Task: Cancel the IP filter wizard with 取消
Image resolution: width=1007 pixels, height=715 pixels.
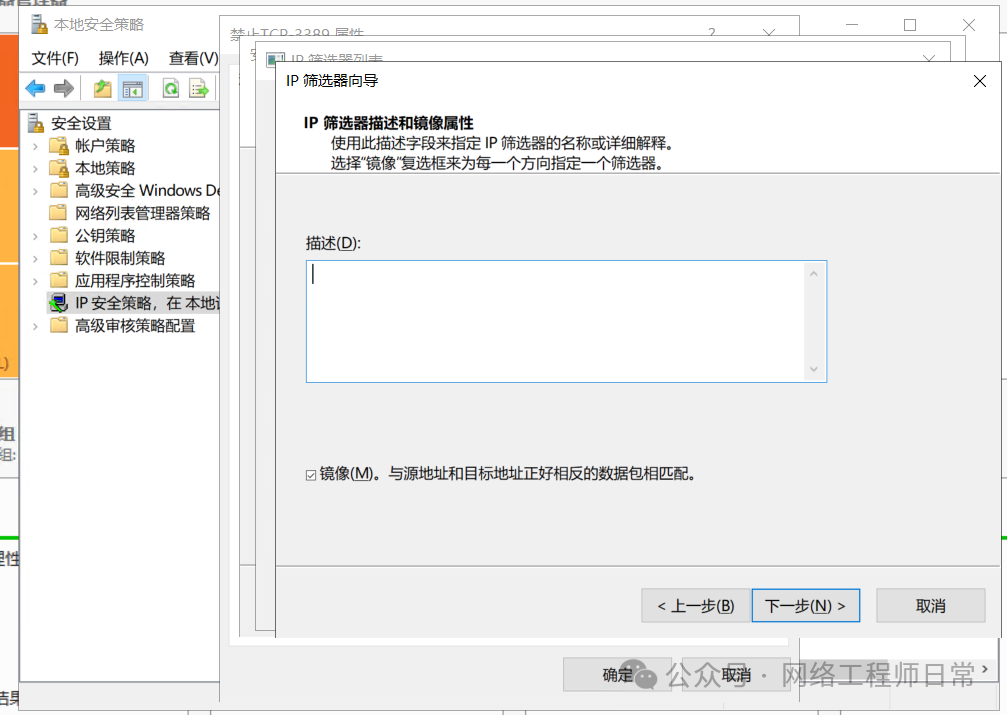Action: click(930, 606)
